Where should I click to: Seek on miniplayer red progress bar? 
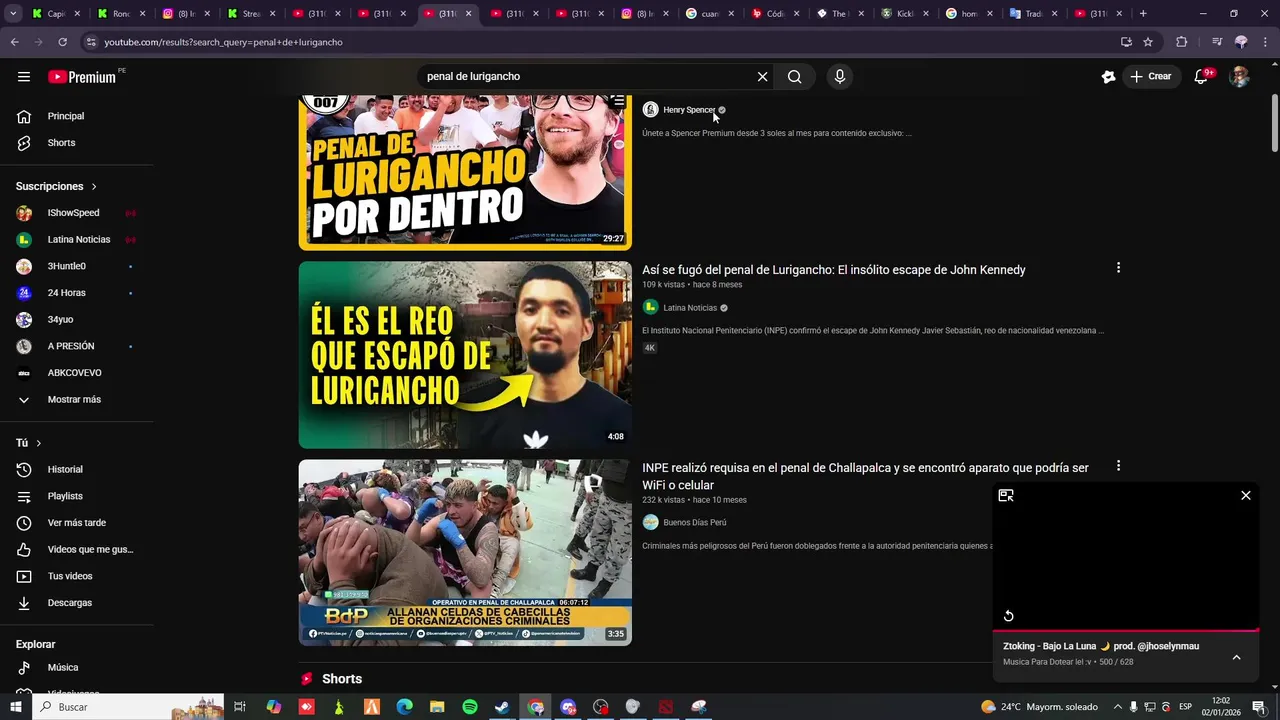[1126, 631]
